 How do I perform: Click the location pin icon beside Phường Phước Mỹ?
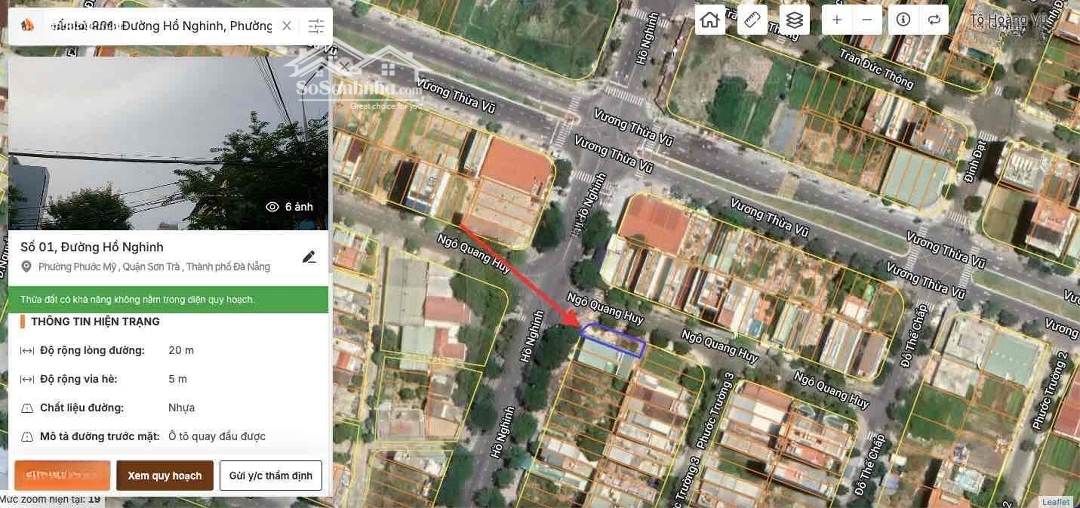coord(26,267)
